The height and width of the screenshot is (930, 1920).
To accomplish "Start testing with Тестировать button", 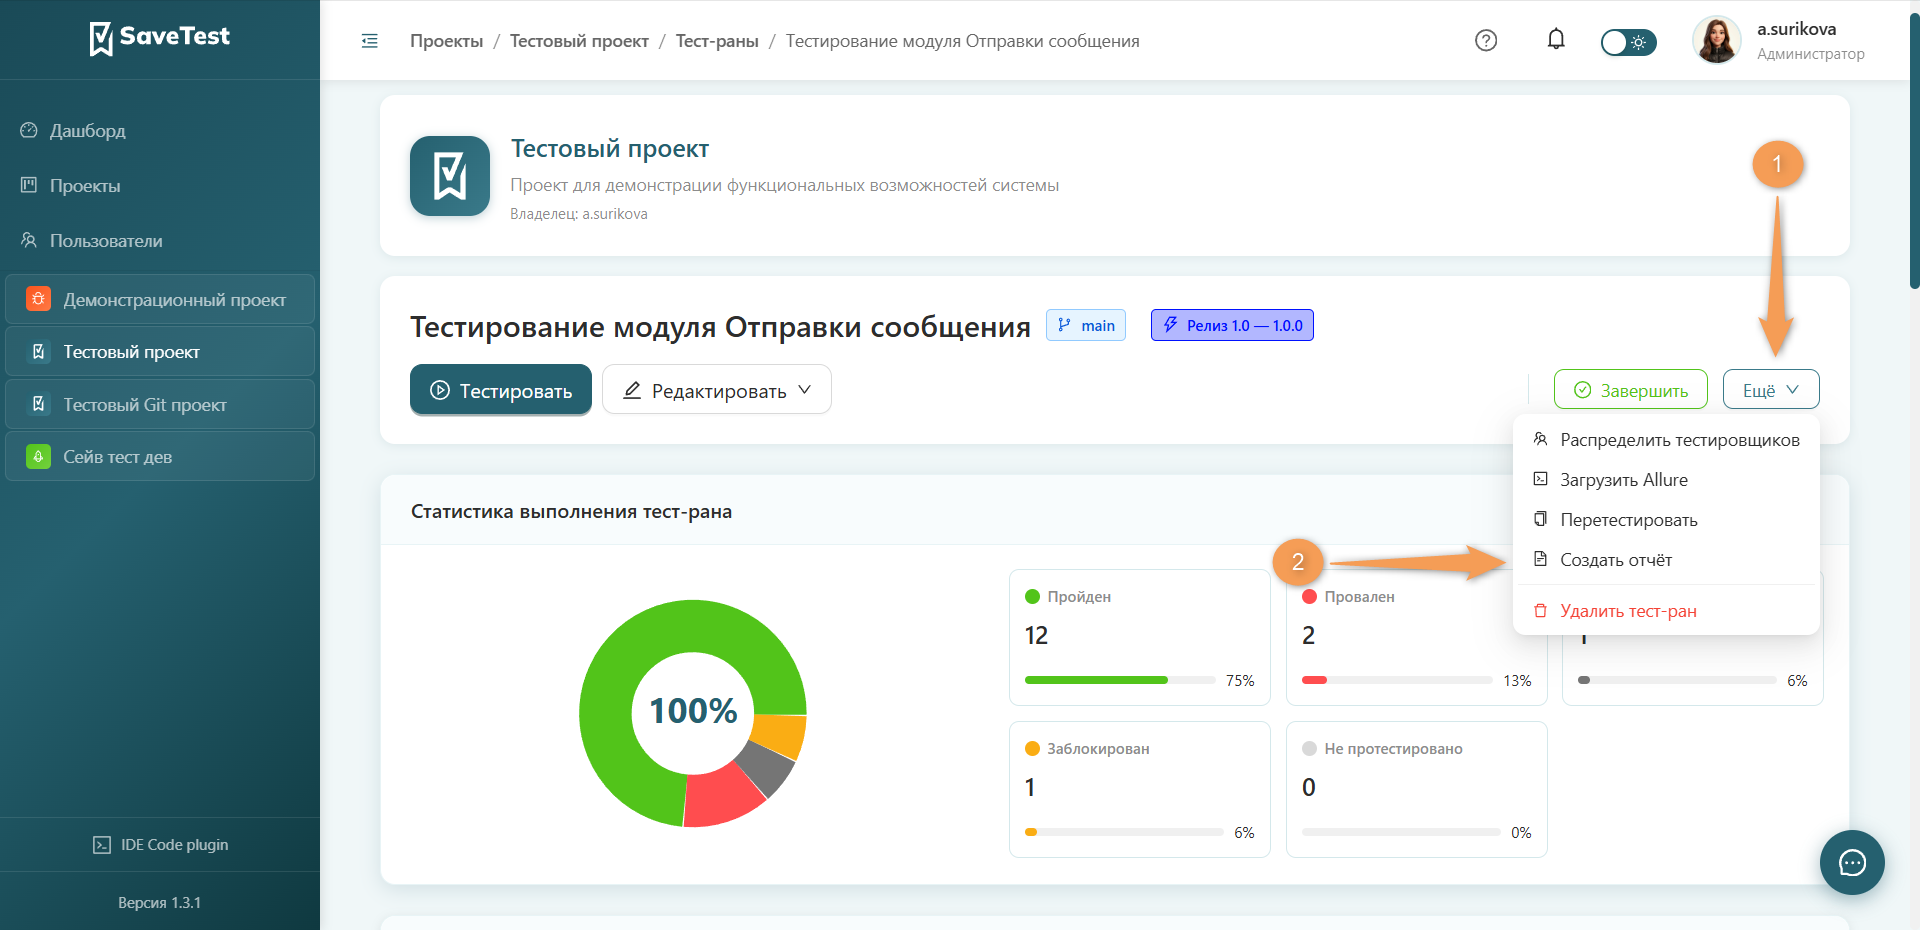I will [501, 390].
